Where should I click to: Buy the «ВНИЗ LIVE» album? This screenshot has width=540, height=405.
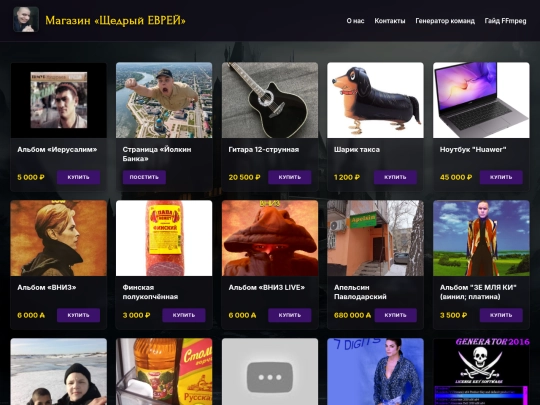click(x=290, y=315)
